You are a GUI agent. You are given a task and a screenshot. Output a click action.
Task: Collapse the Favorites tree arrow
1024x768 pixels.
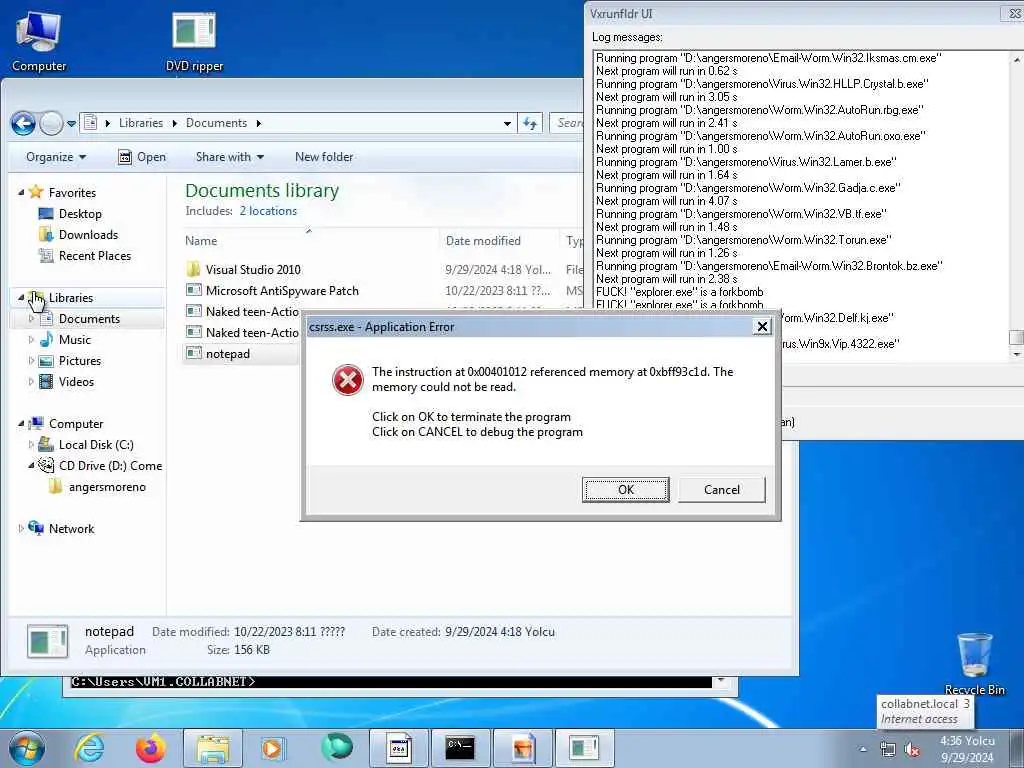coord(21,193)
